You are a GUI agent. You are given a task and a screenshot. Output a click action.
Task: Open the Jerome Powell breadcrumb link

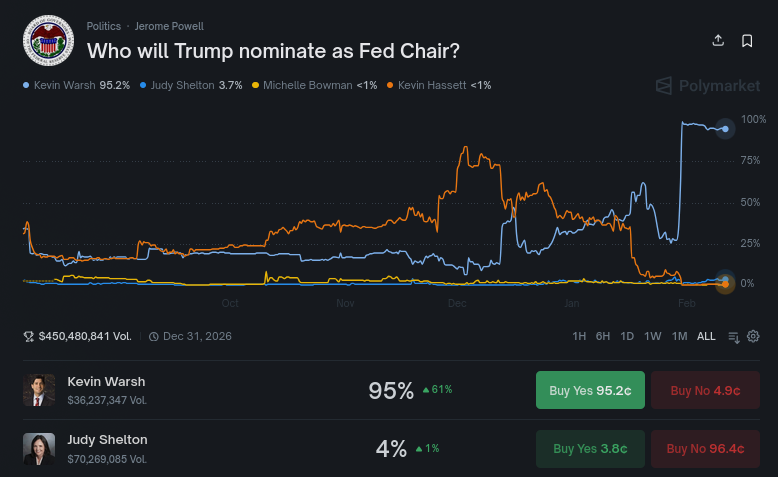[169, 26]
